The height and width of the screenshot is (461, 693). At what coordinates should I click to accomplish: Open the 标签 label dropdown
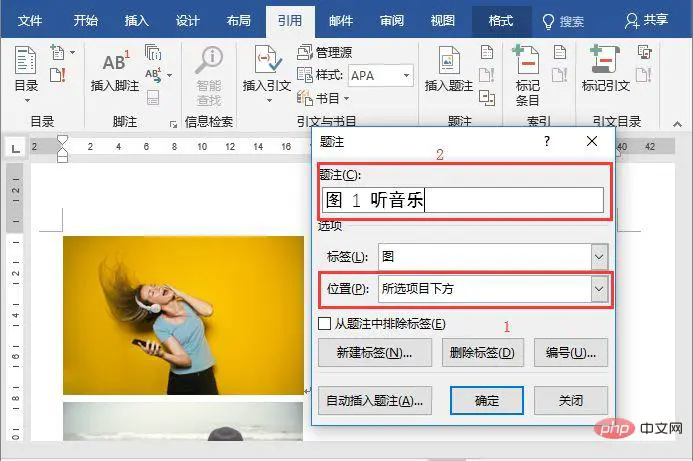click(599, 256)
